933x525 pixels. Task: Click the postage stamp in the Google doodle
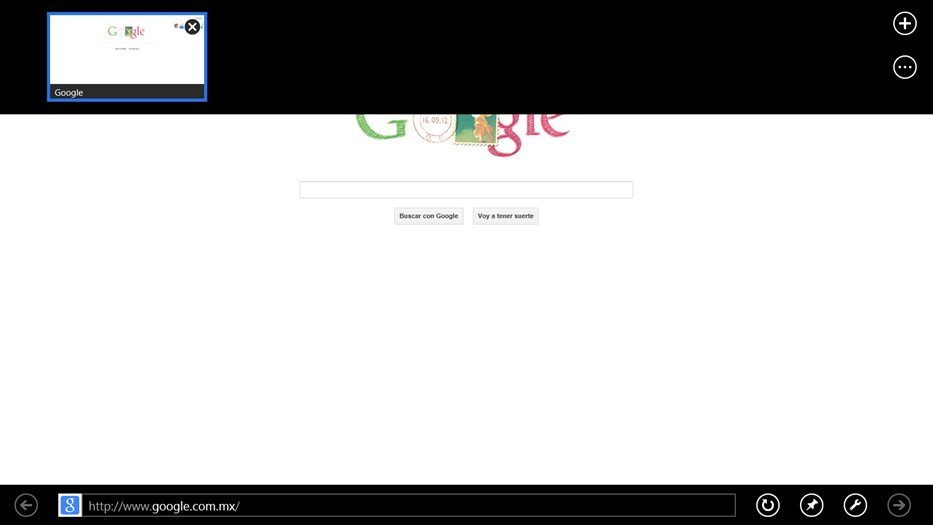[475, 130]
